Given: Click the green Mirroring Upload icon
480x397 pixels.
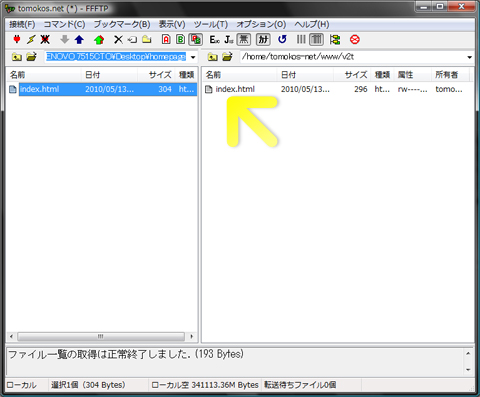Looking at the screenshot, I should (99, 40).
